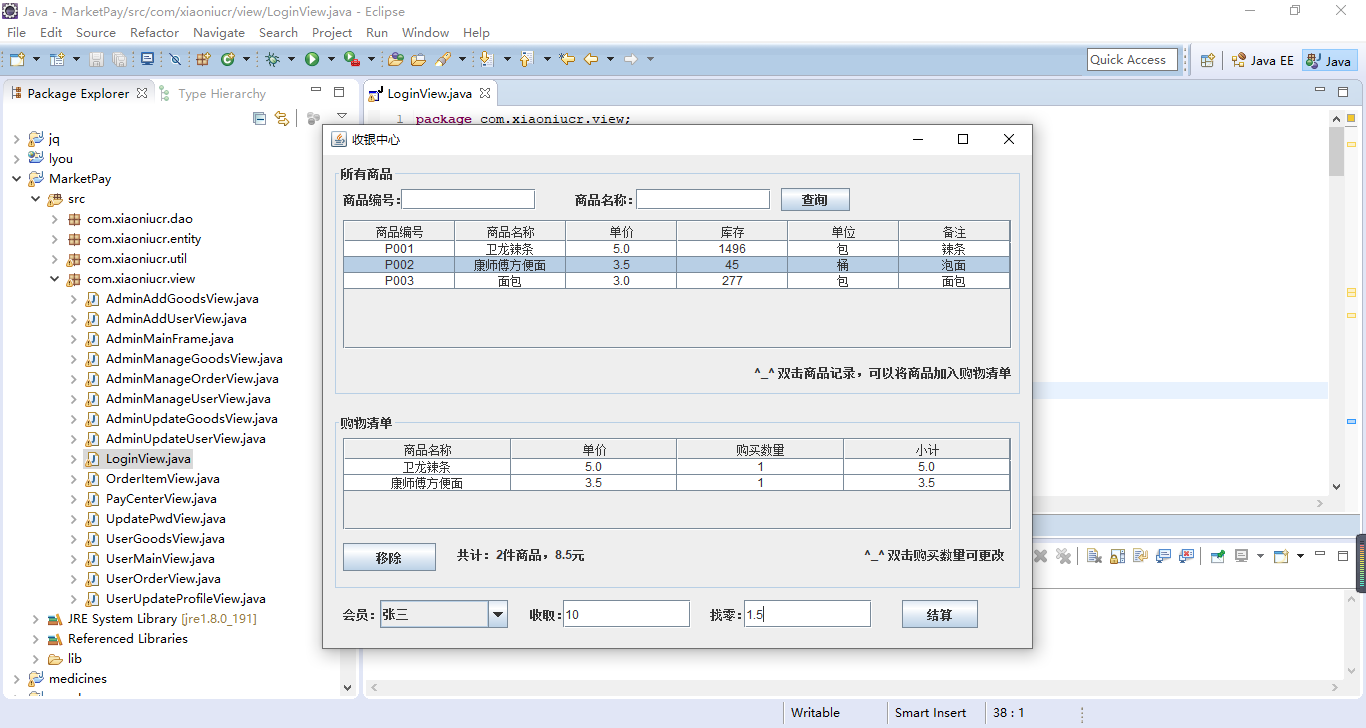
Task: Run the program with the green play icon
Action: pyautogui.click(x=312, y=60)
